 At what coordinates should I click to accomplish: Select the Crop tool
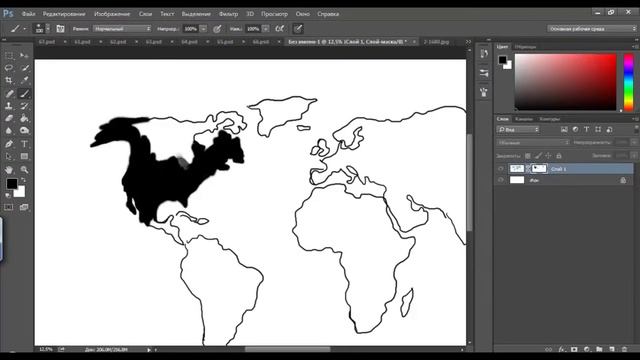(9, 80)
